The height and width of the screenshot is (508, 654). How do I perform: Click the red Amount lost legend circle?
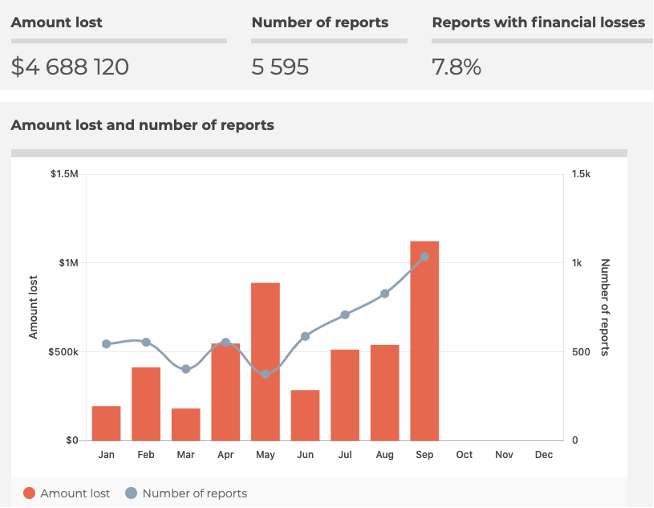pos(29,493)
